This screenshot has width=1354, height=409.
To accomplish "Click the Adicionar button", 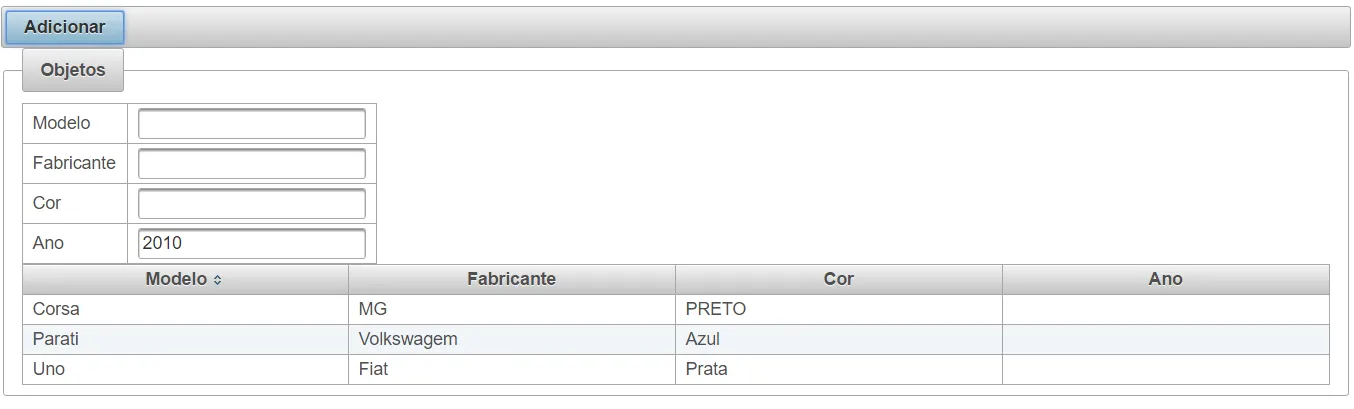I will pyautogui.click(x=65, y=28).
